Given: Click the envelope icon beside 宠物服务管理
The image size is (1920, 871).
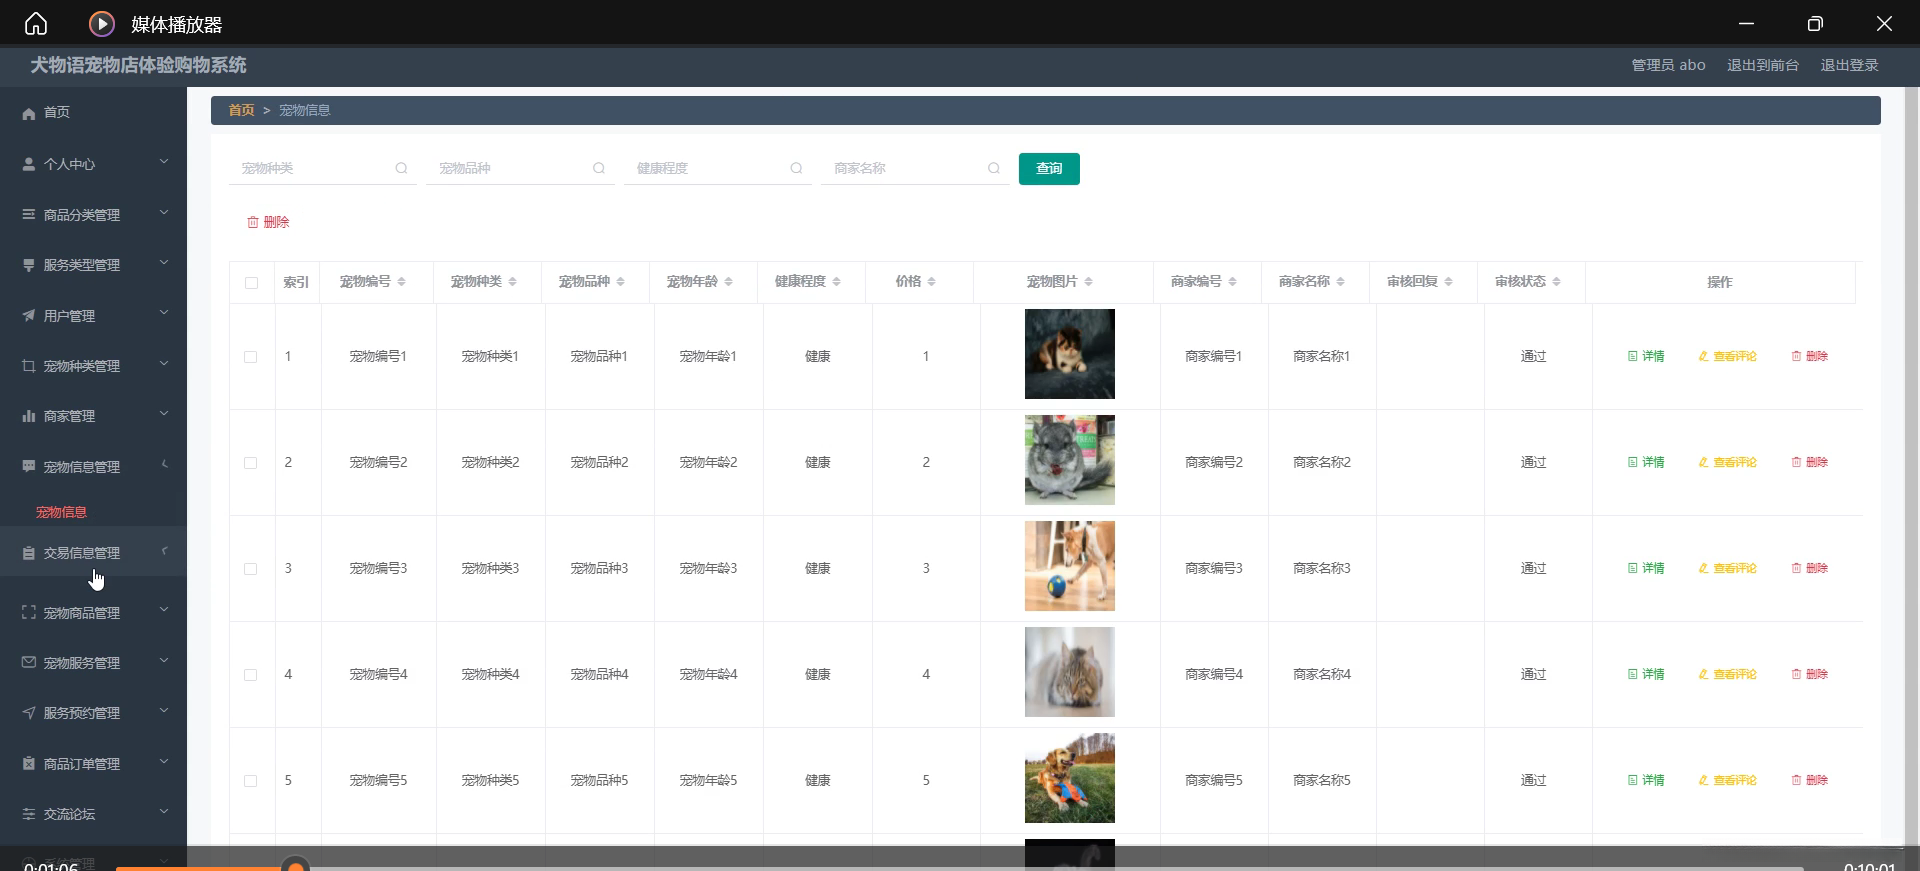Looking at the screenshot, I should [29, 663].
